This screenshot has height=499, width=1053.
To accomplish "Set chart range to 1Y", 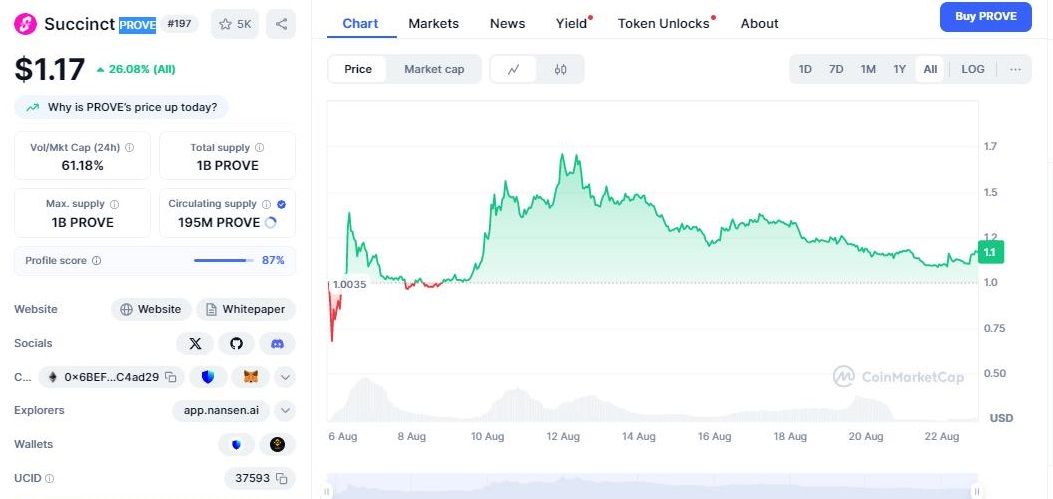I will point(900,69).
